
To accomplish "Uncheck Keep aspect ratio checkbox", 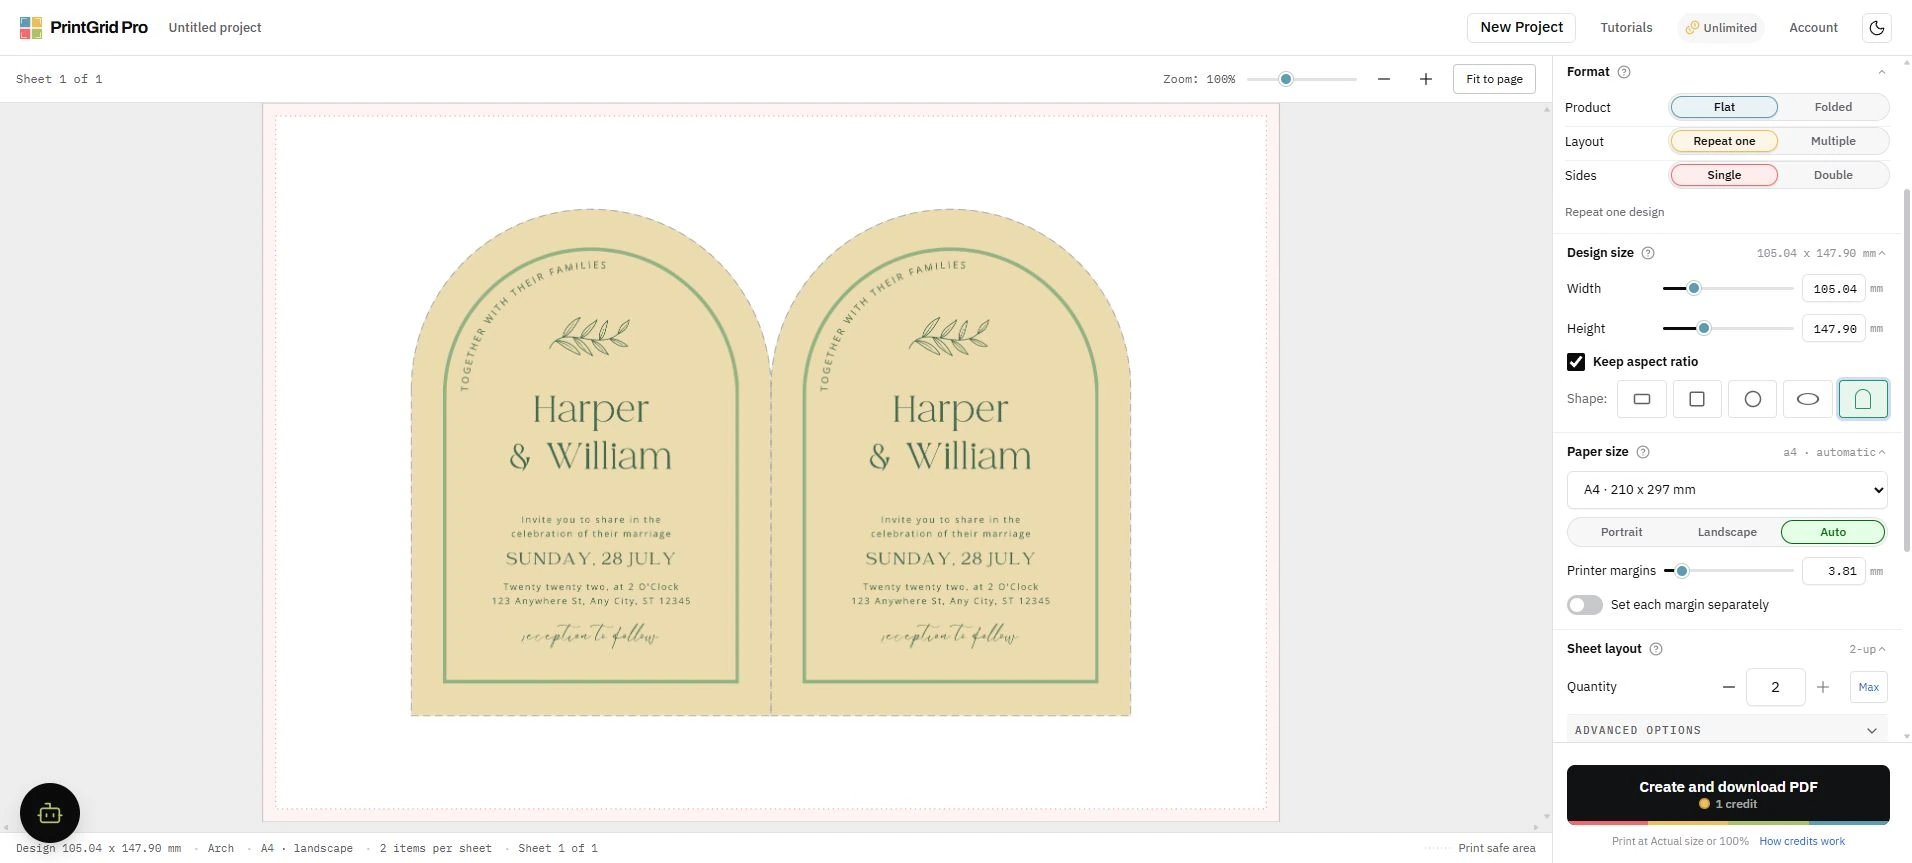I will coord(1576,362).
